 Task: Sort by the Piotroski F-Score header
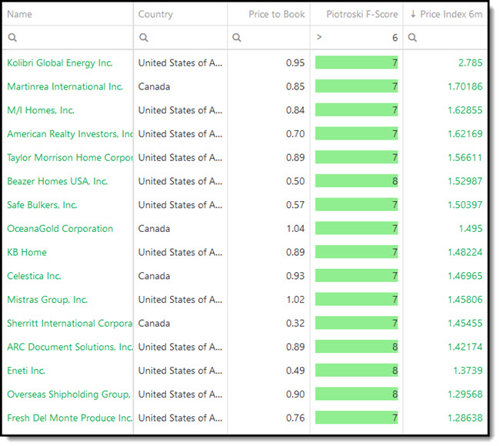(x=362, y=14)
